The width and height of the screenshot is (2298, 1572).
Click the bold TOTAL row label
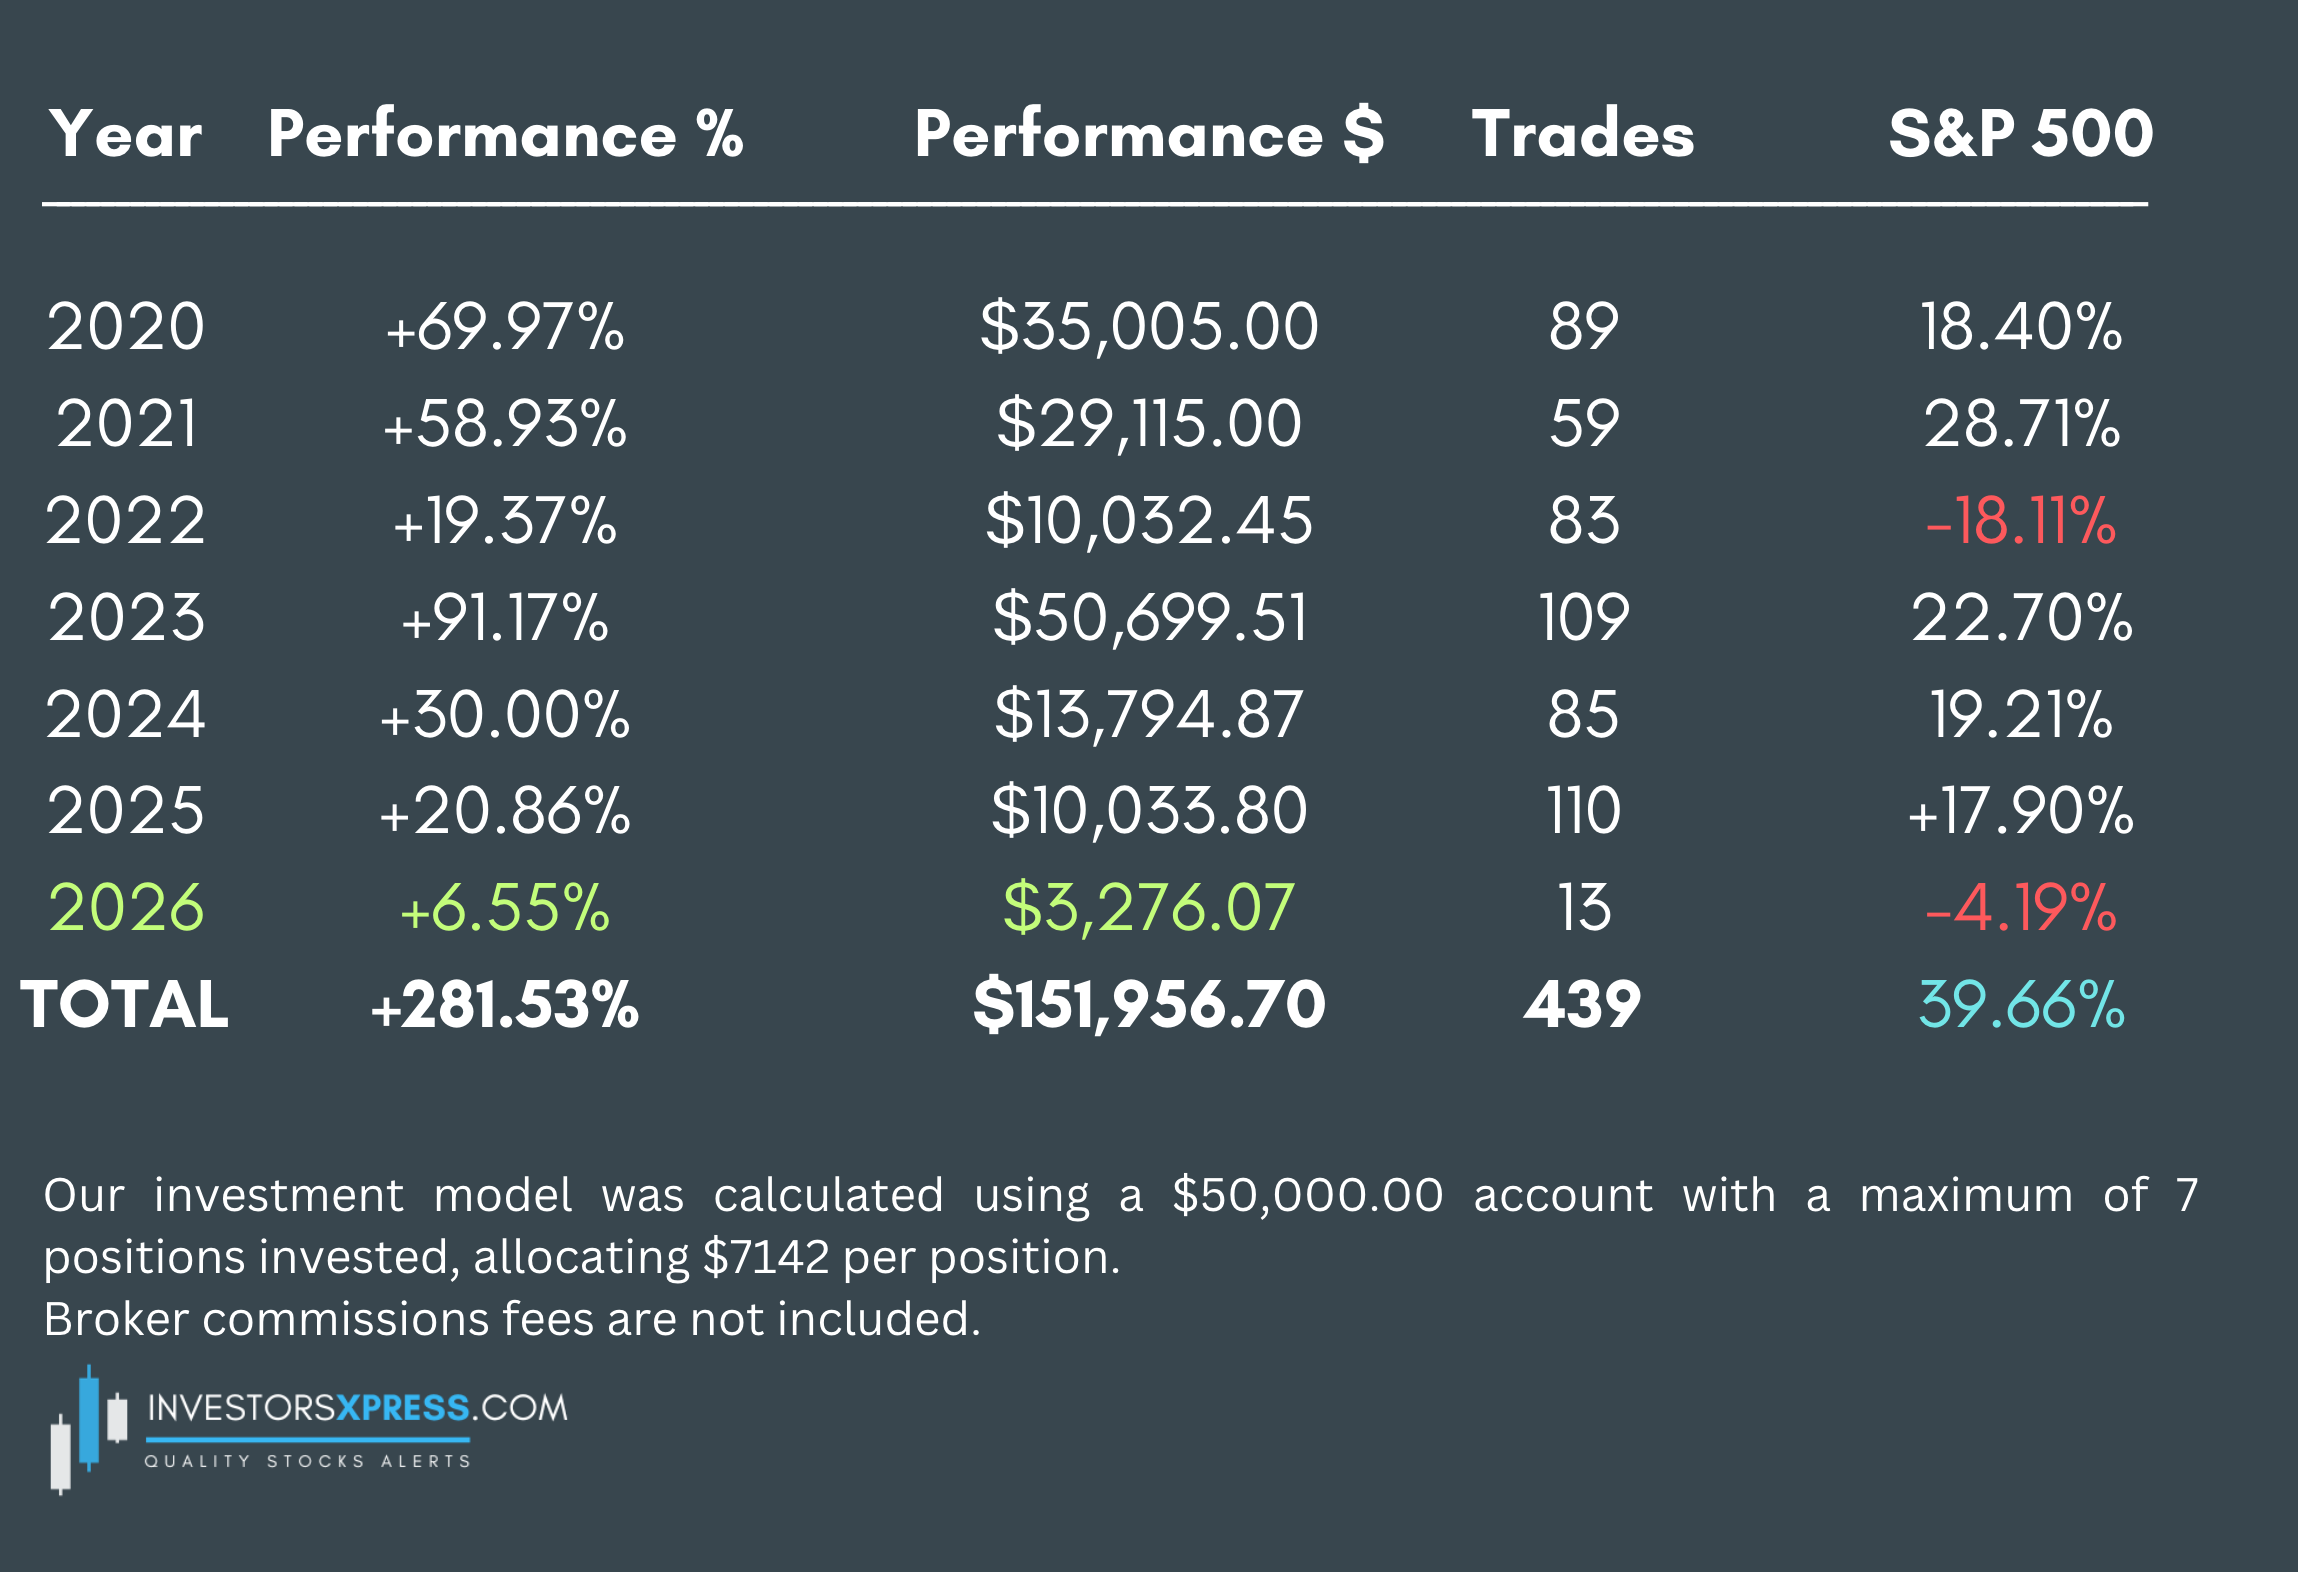[x=125, y=1005]
